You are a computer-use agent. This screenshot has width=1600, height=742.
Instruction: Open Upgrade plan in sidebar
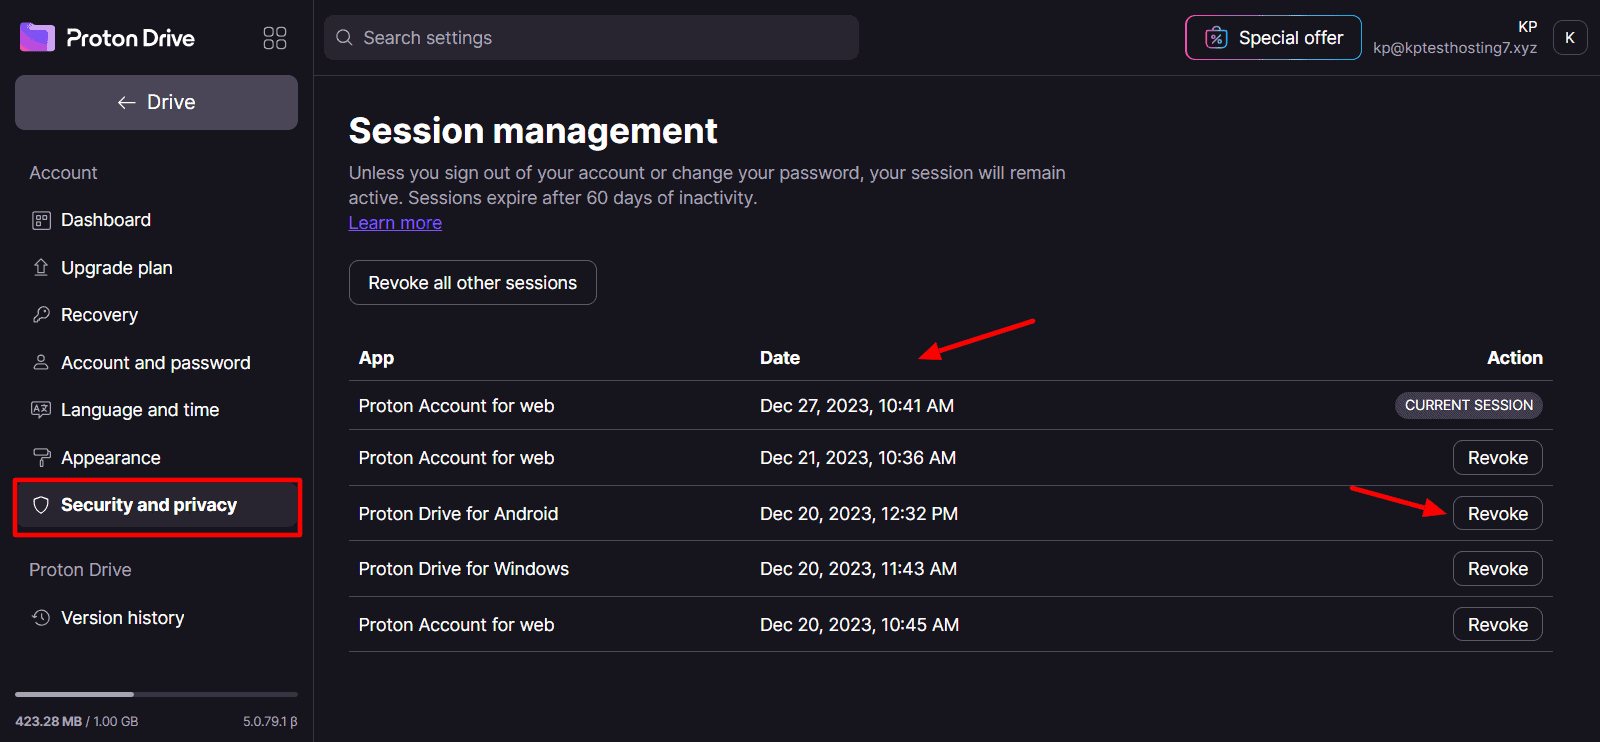pos(116,268)
